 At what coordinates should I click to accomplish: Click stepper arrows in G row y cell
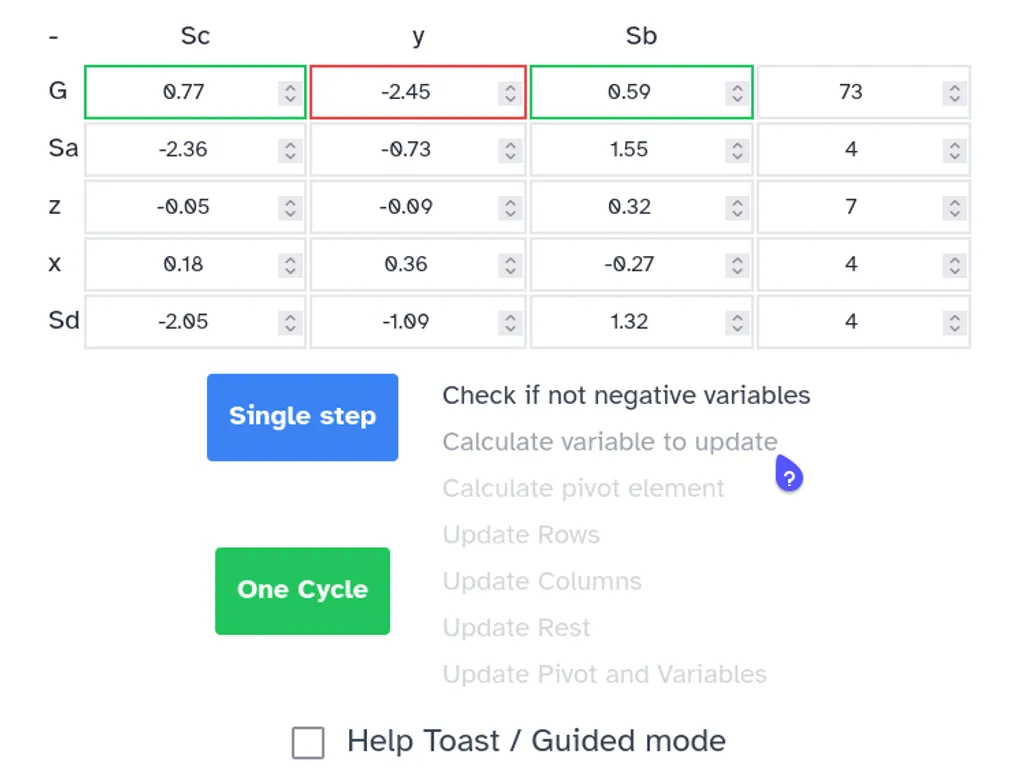pos(510,93)
